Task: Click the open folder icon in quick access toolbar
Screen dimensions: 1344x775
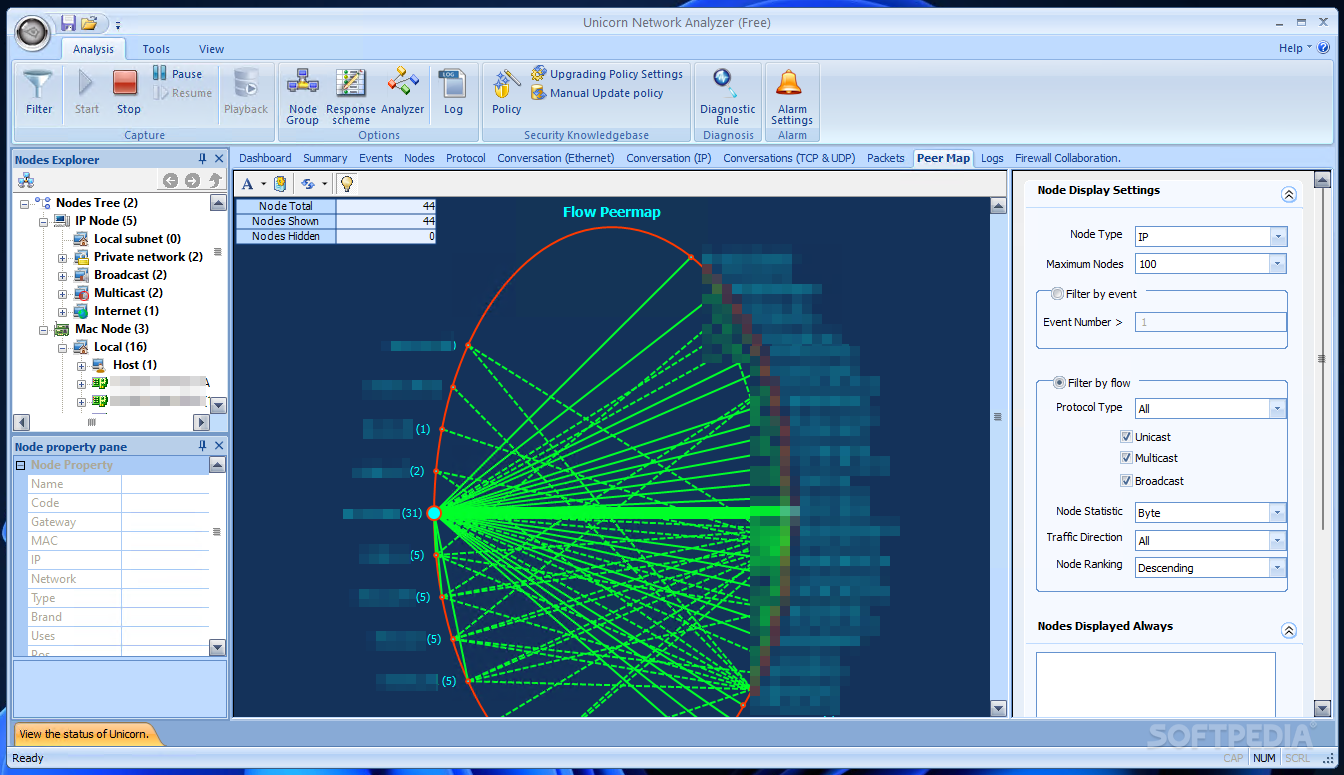Action: tap(89, 23)
